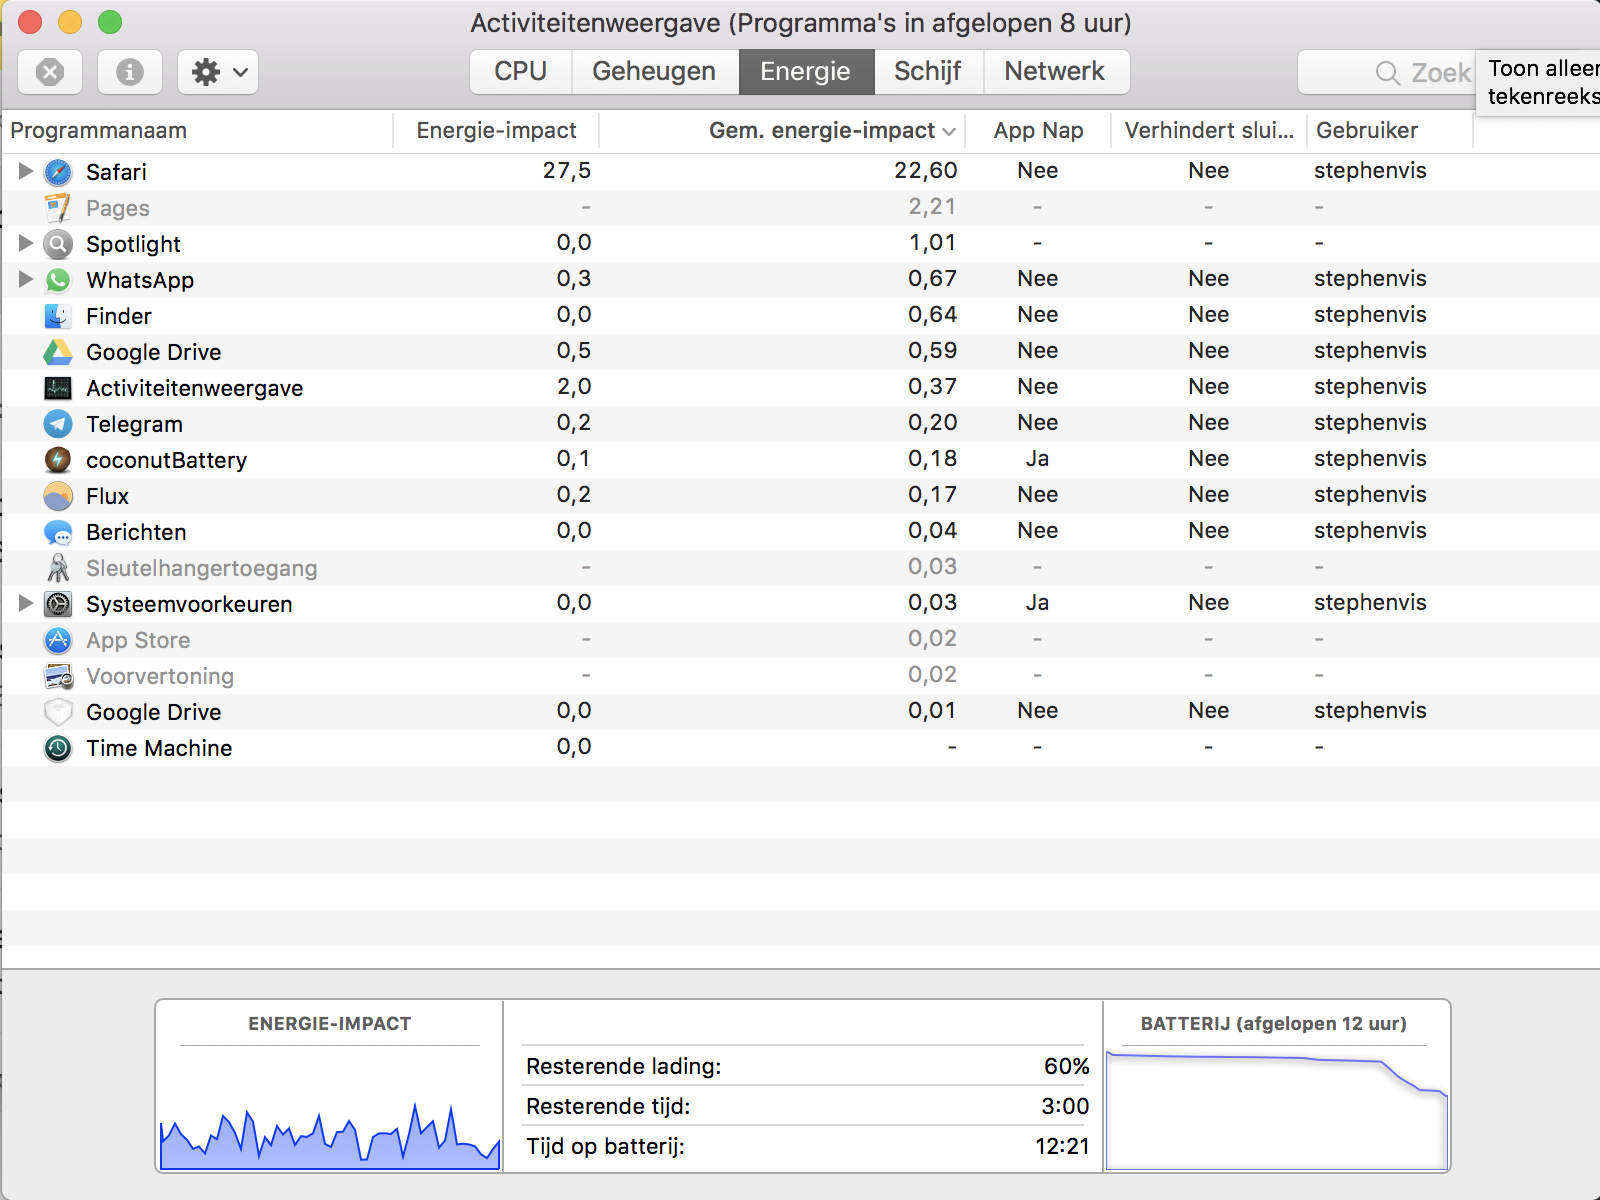
Task: Click the Time Machine clock icon
Action: [58, 748]
